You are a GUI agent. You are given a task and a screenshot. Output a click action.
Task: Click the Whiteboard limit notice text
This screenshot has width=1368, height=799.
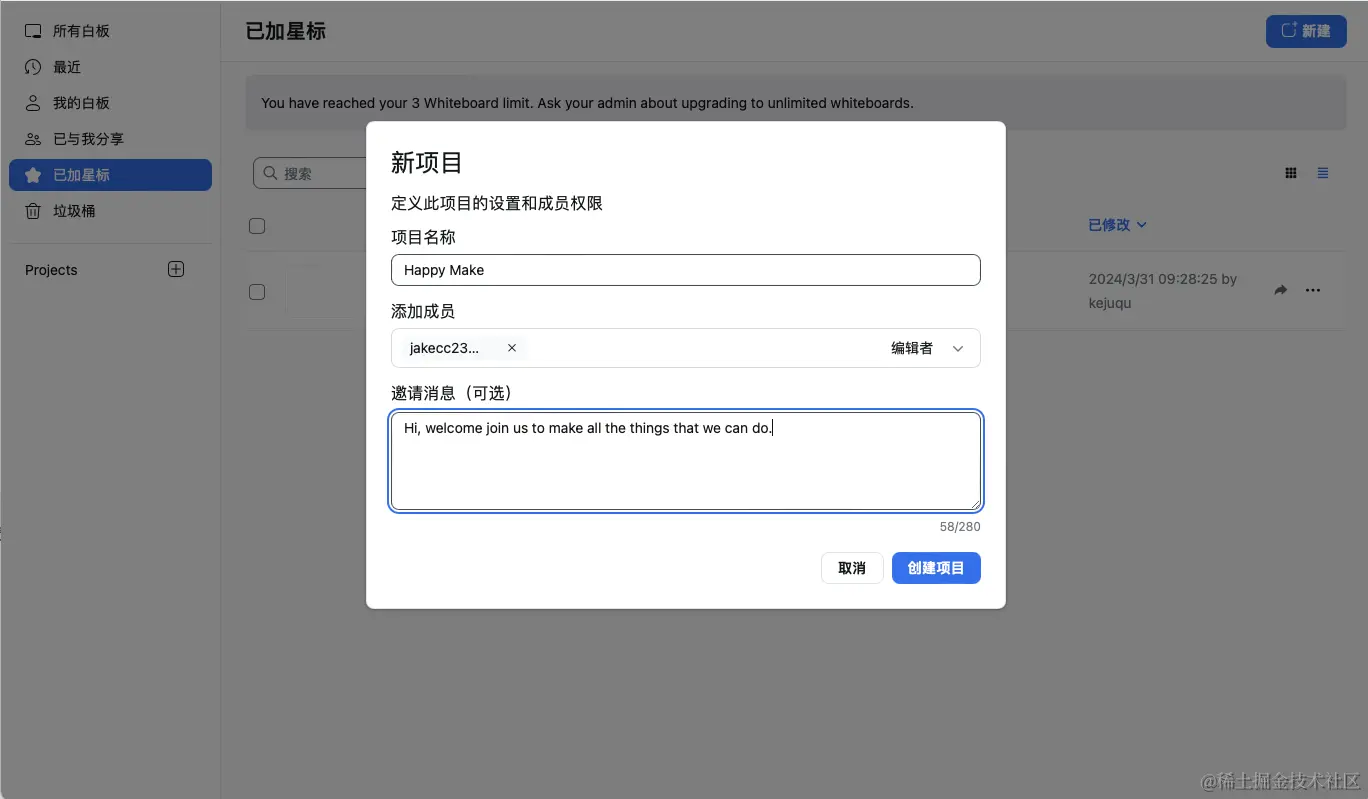(x=587, y=103)
